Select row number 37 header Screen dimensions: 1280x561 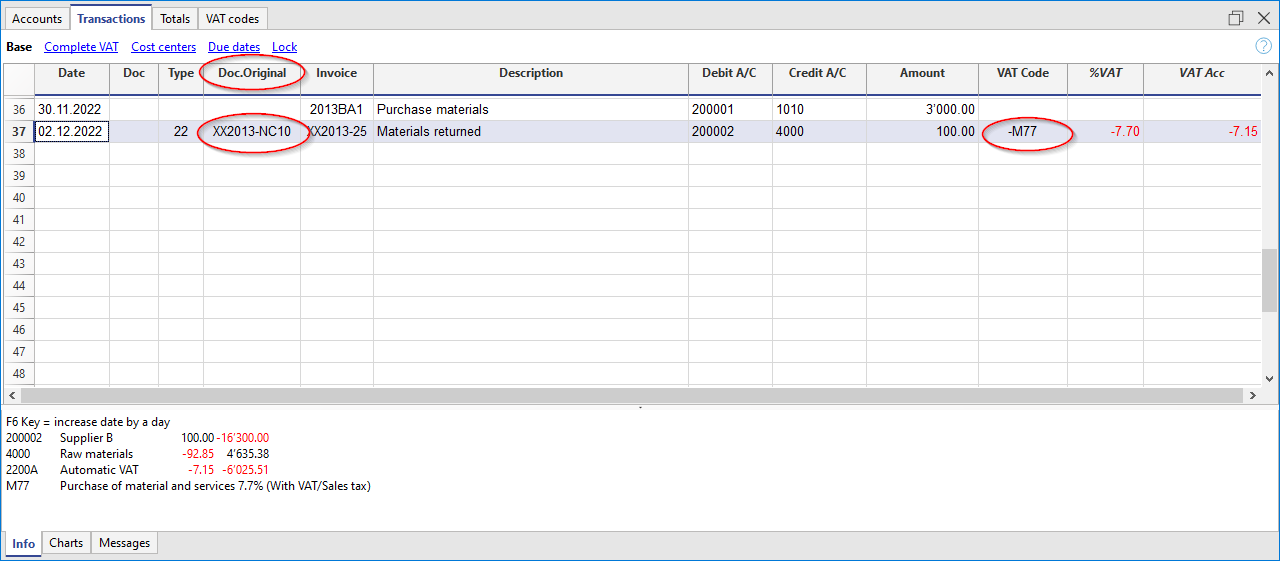pos(19,131)
